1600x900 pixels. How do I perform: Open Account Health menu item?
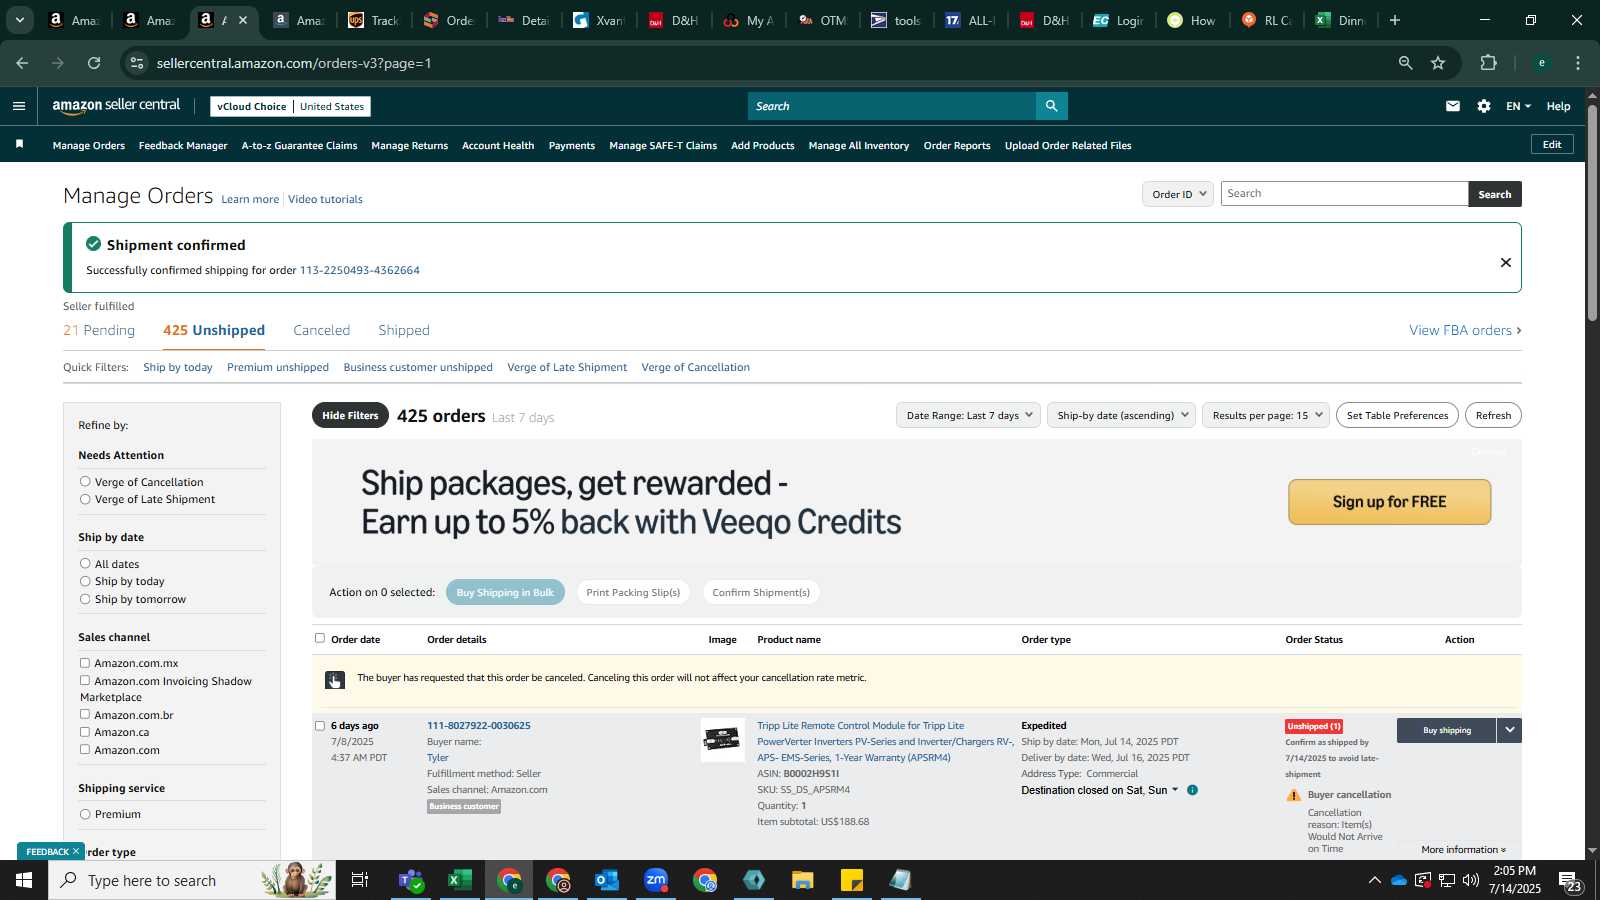[x=498, y=145]
